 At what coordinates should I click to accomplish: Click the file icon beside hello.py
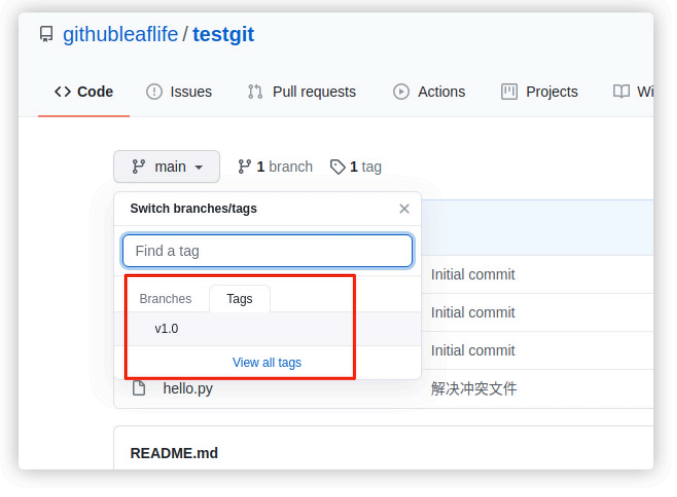[x=139, y=388]
